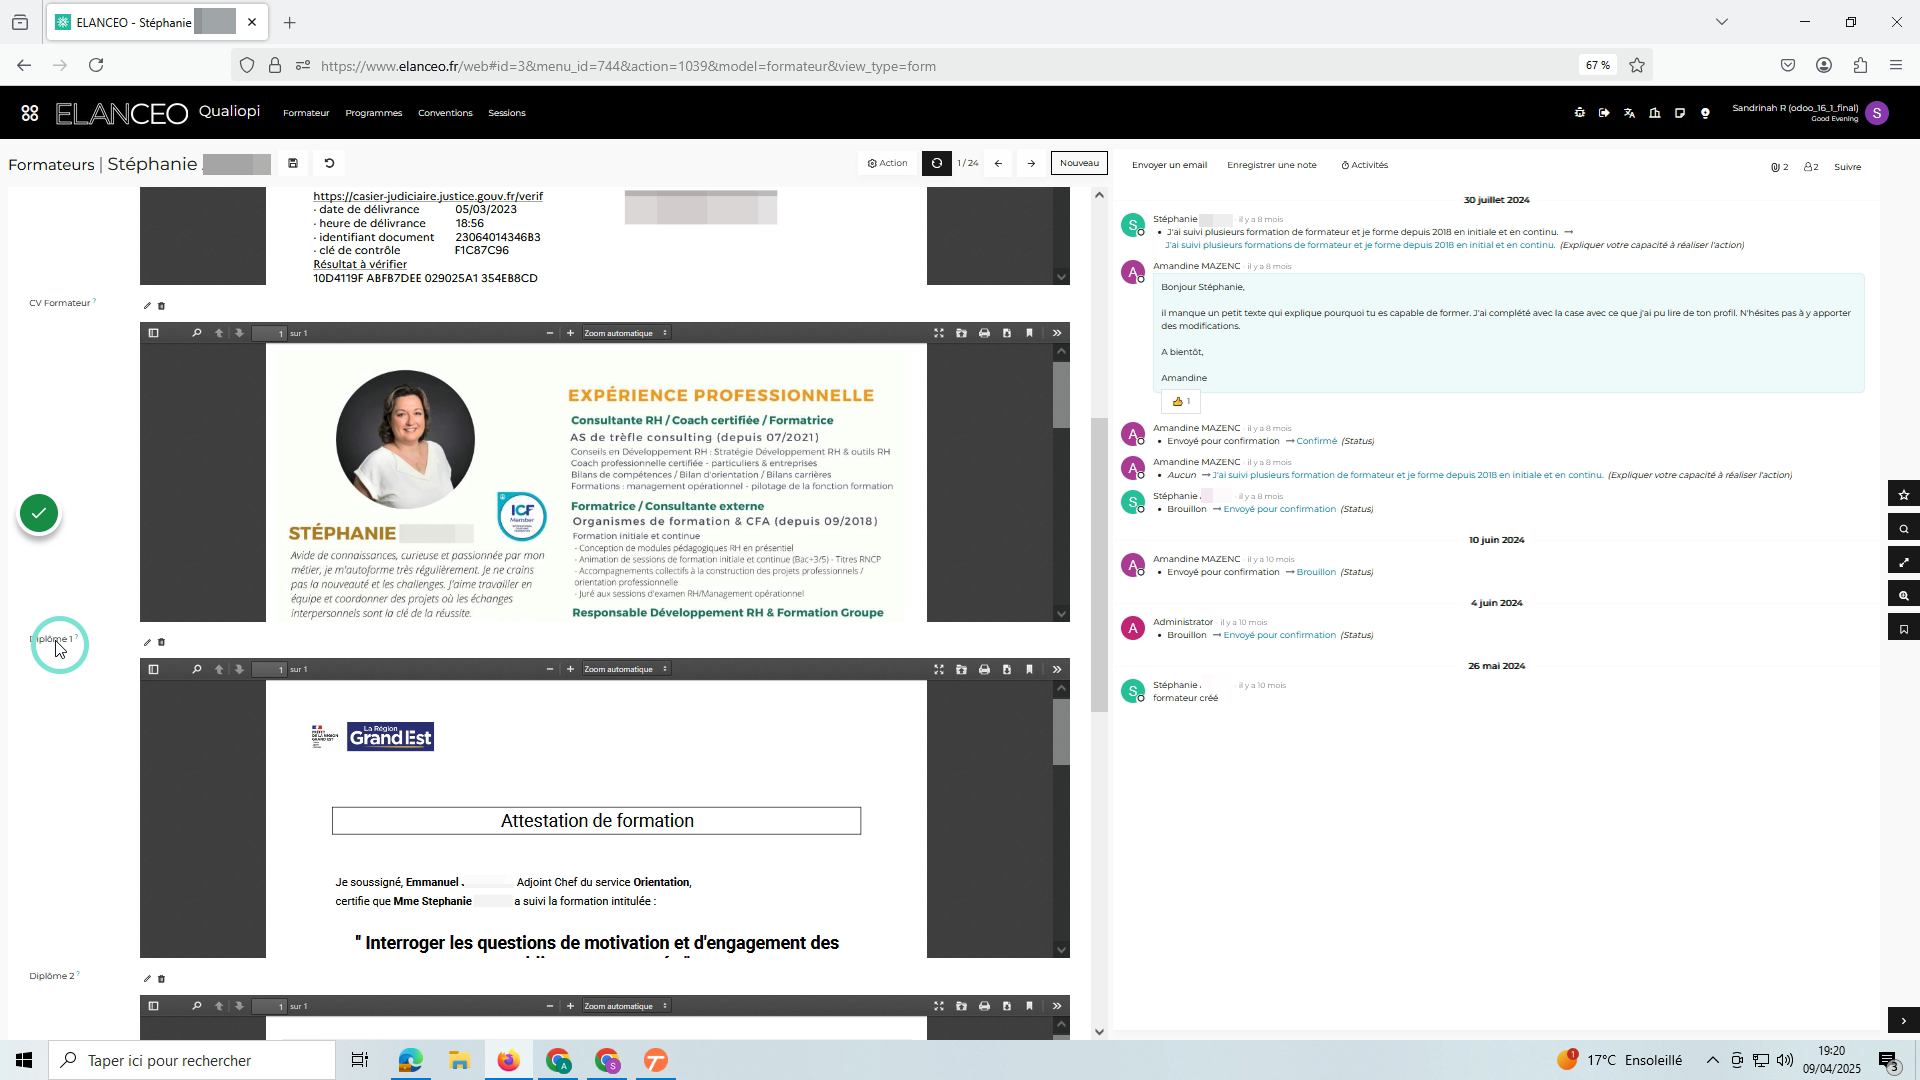The image size is (1920, 1080).
Task: Expand the bottom-right arrow panel
Action: (x=1904, y=1021)
